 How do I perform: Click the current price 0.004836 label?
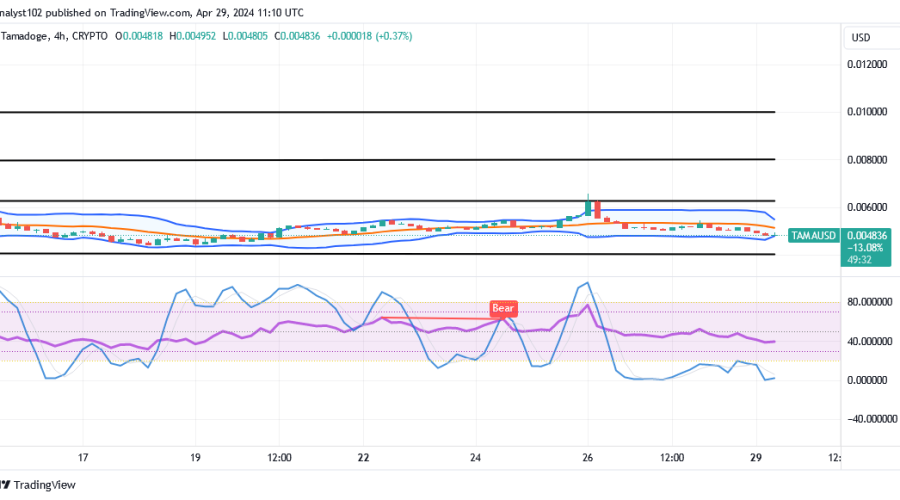[867, 235]
